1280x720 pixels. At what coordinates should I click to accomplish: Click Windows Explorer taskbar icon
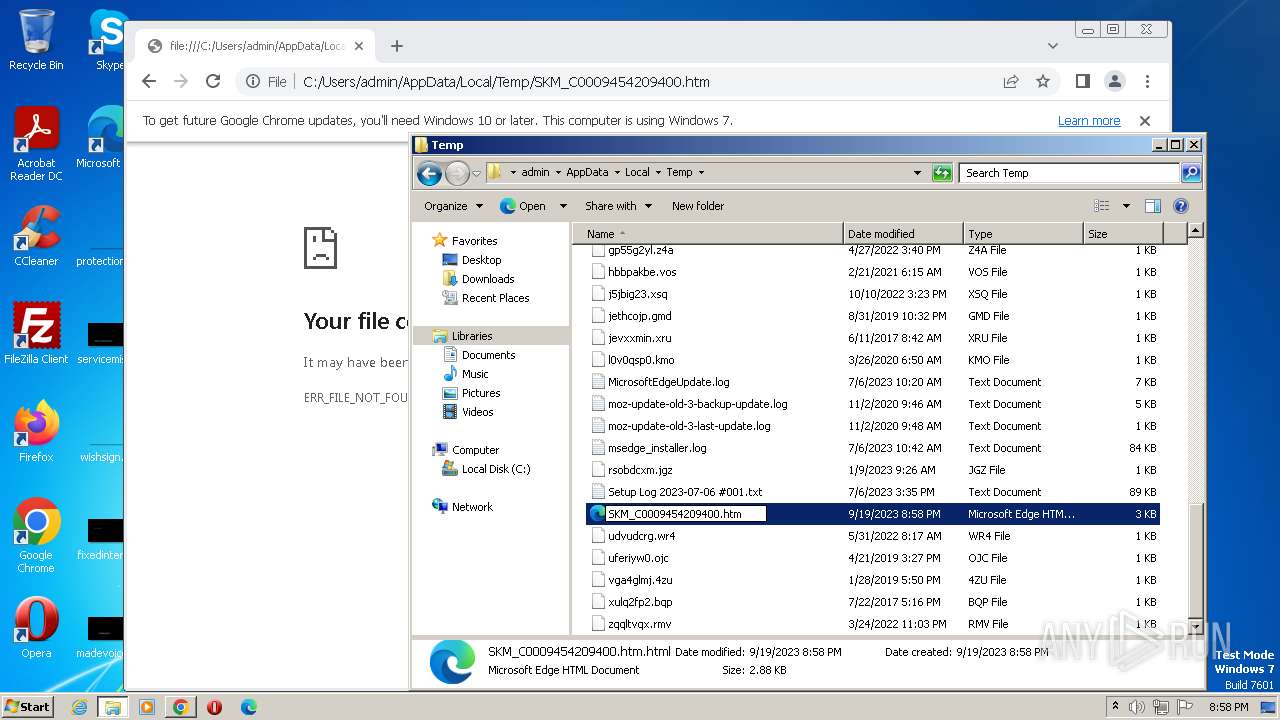click(113, 707)
